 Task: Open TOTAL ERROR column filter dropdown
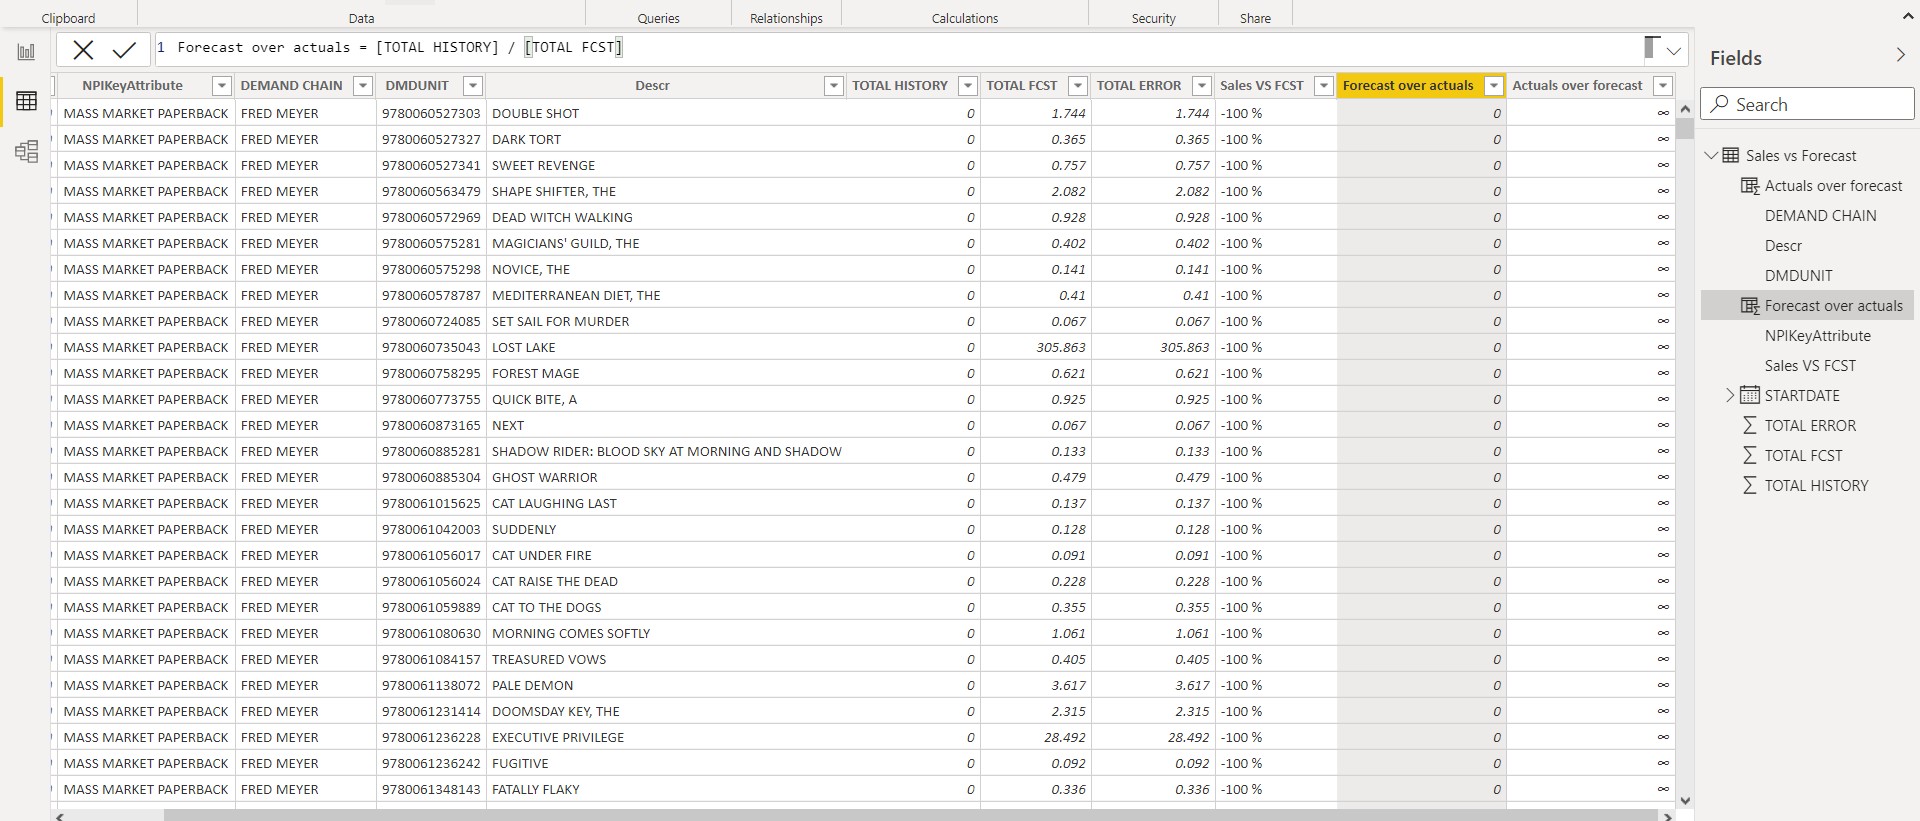point(1202,86)
